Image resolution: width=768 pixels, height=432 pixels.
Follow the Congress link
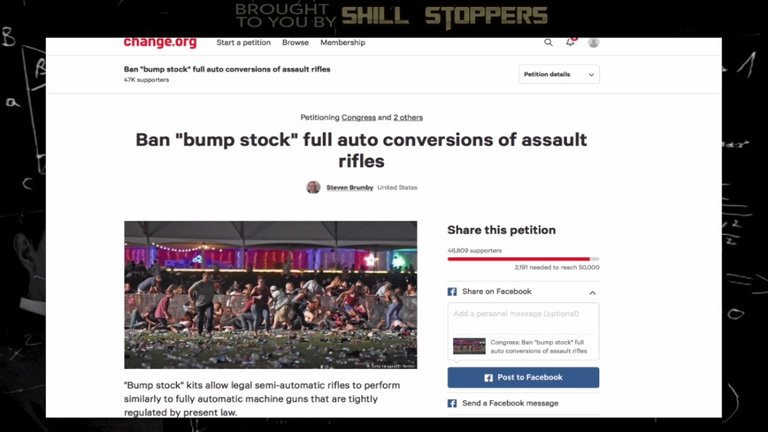(359, 118)
